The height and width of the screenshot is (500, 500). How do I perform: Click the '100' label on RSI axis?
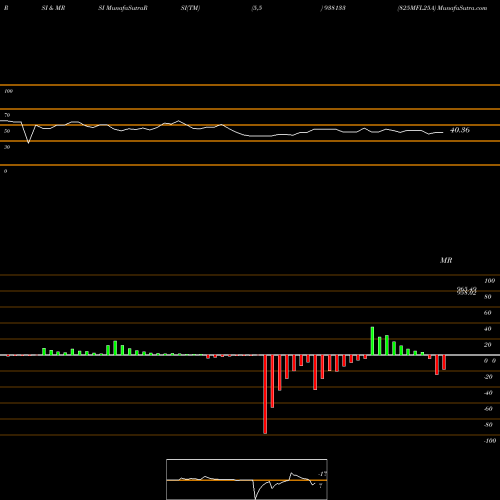(x=8, y=91)
